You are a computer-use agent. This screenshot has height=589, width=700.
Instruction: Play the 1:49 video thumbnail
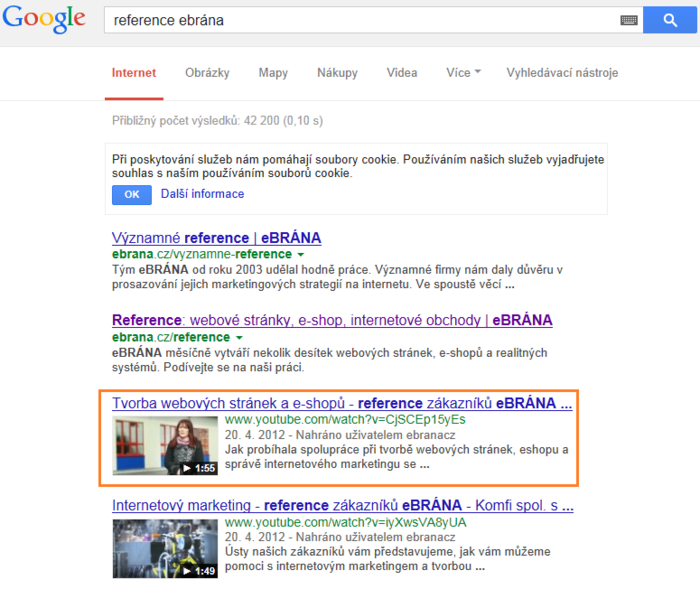click(x=165, y=548)
